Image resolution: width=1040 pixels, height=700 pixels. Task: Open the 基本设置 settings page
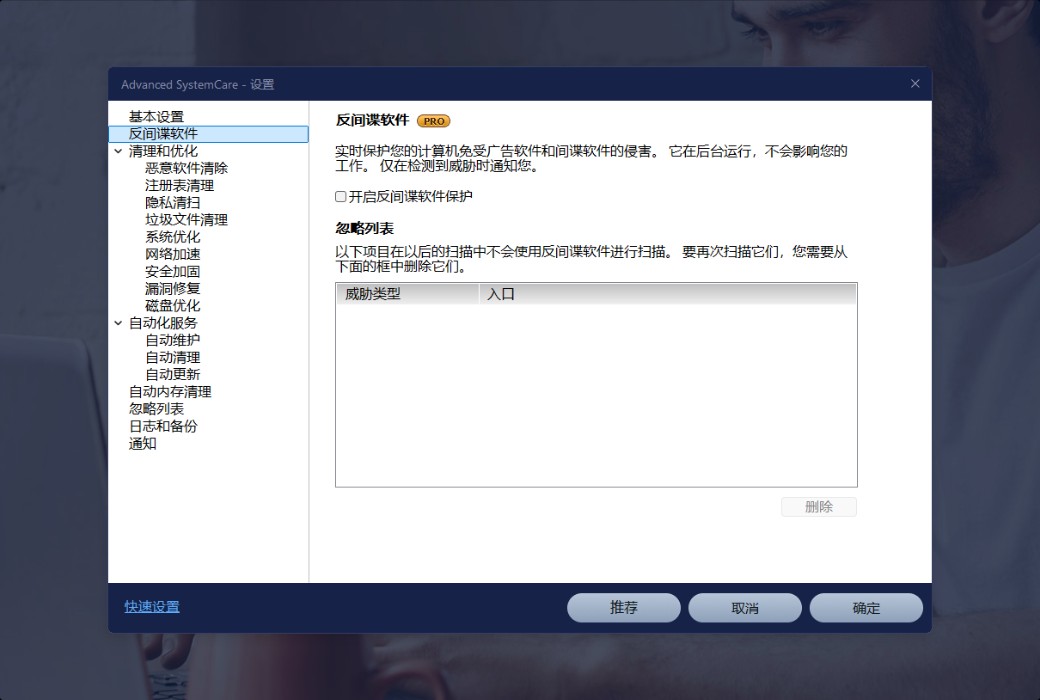tap(156, 117)
